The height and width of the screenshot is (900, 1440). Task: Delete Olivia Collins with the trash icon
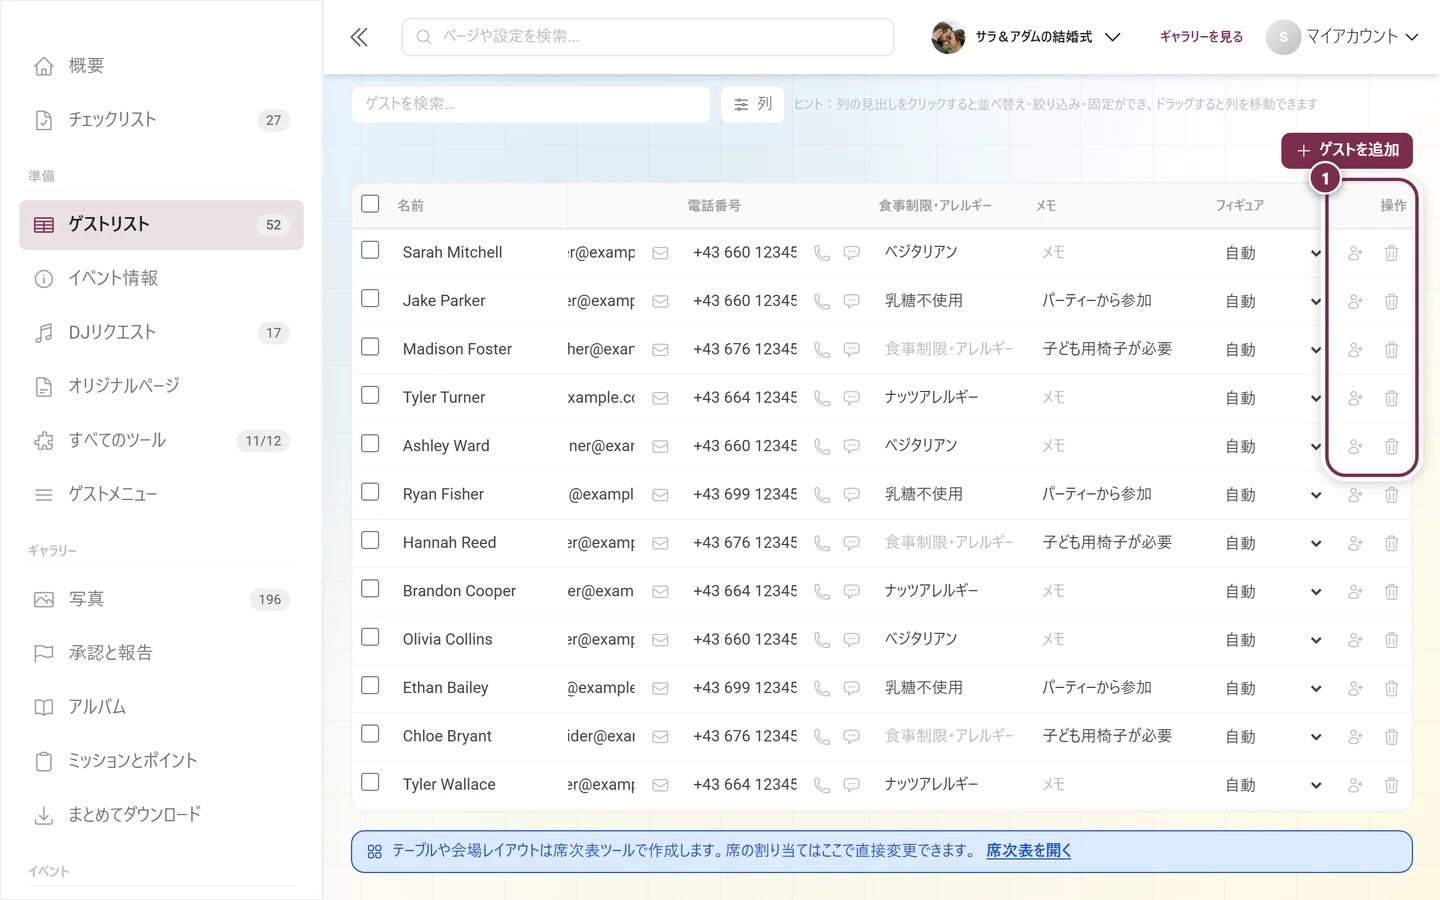tap(1391, 640)
